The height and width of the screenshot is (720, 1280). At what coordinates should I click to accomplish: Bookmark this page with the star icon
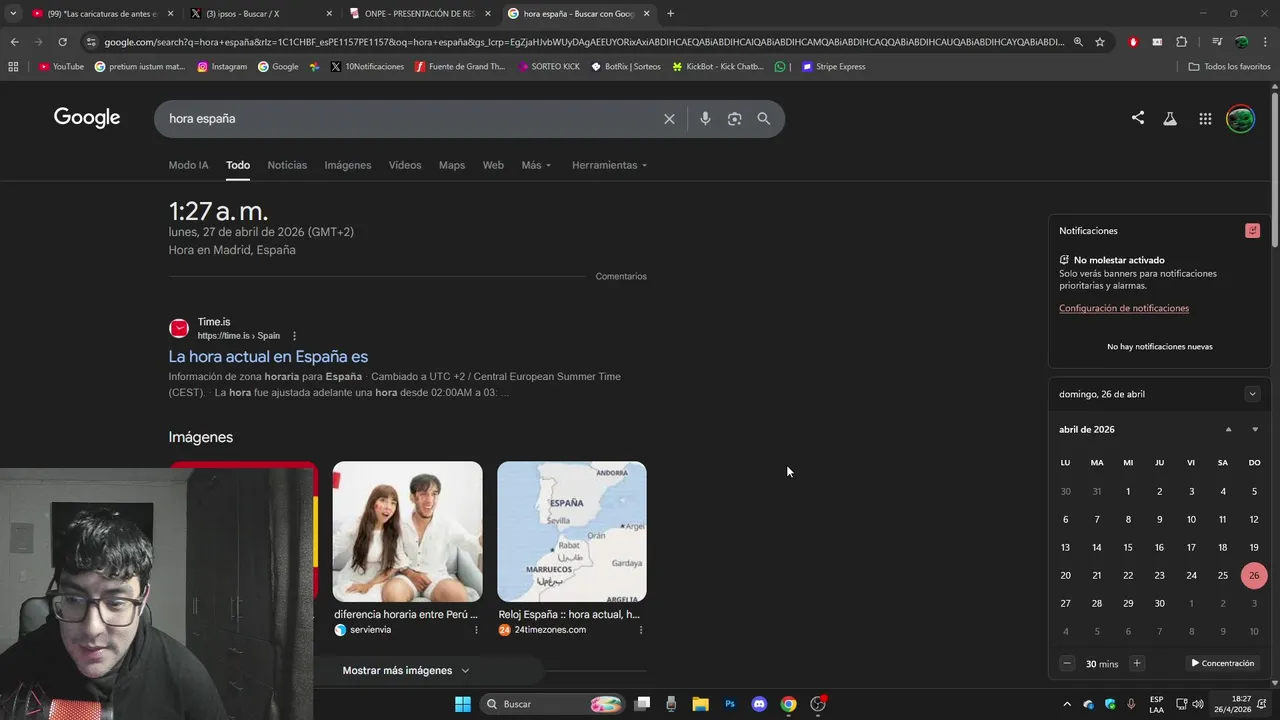[x=1100, y=42]
